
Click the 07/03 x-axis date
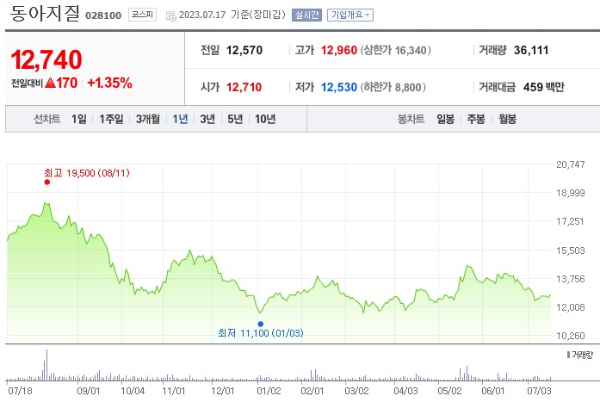click(x=539, y=391)
